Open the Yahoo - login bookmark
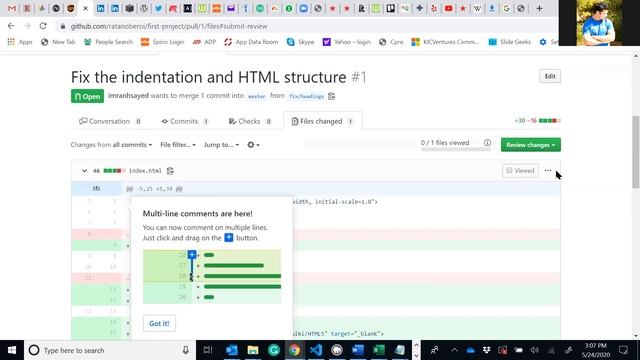 pos(347,42)
